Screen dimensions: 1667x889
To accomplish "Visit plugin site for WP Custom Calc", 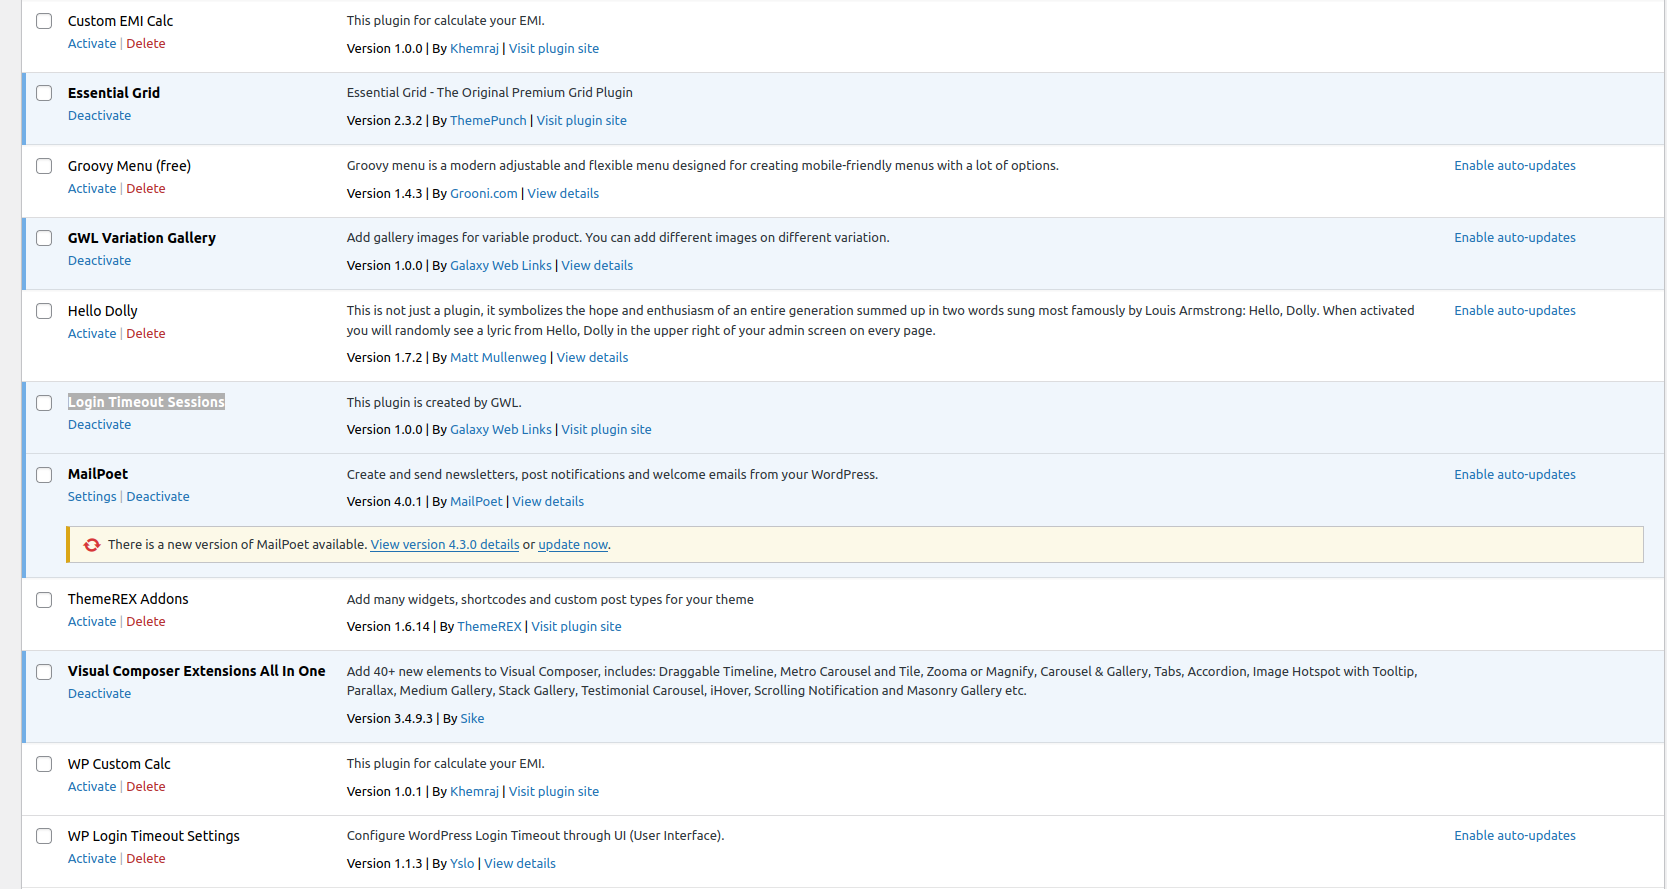I will coord(554,792).
